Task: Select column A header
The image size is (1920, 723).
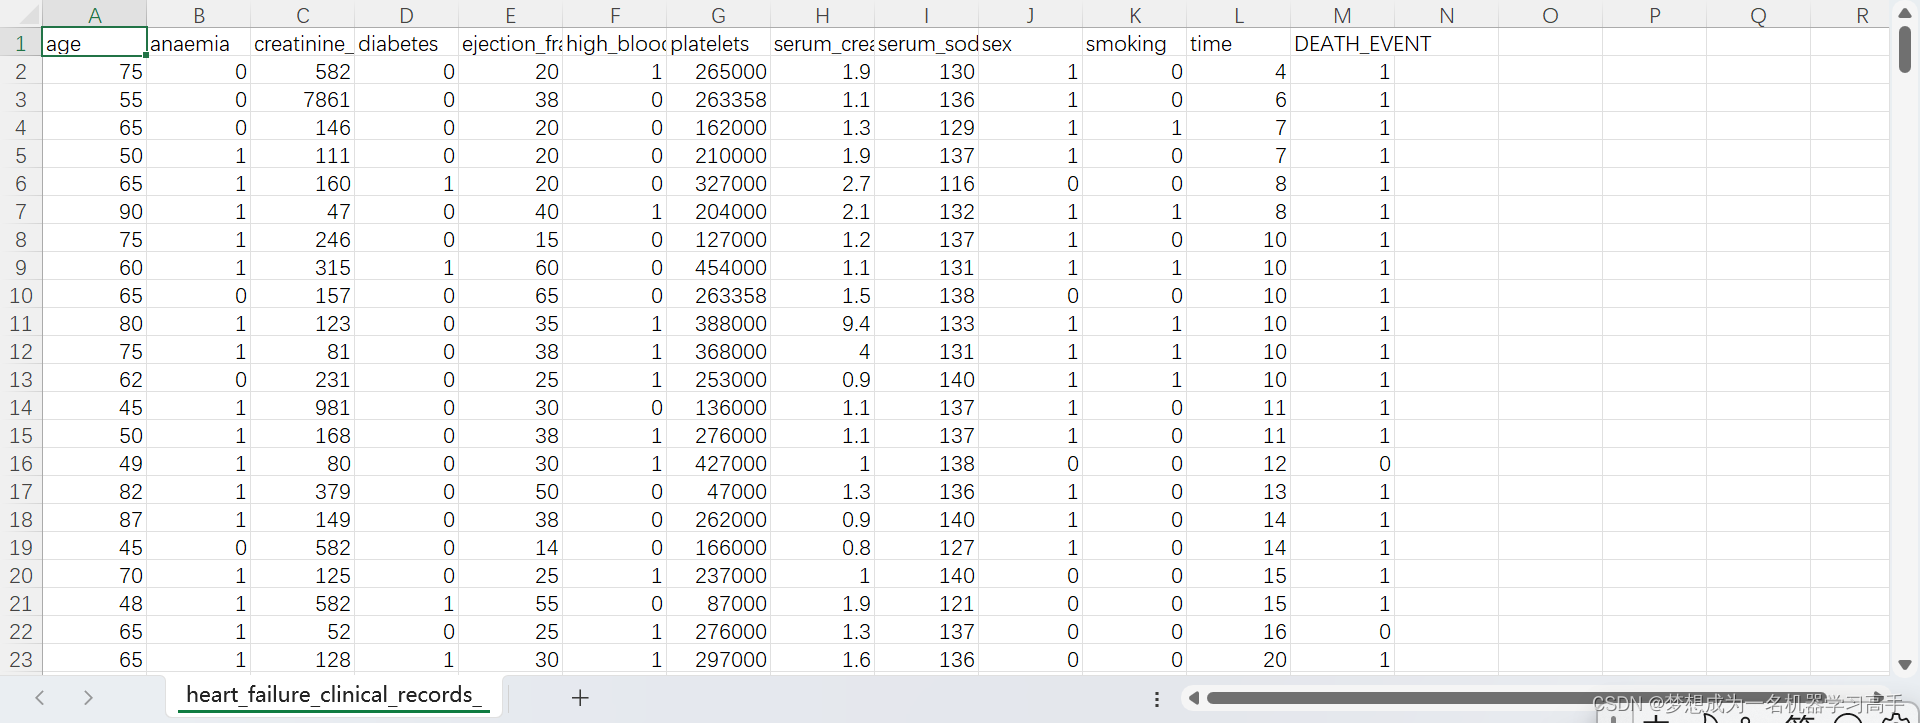Action: click(95, 15)
